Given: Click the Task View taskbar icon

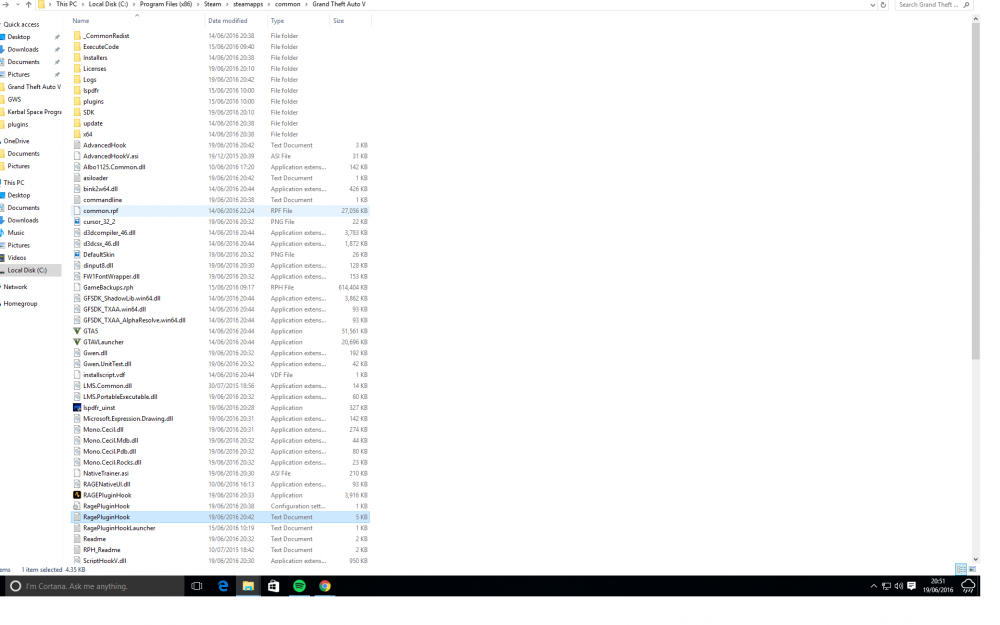Looking at the screenshot, I should [x=196, y=585].
